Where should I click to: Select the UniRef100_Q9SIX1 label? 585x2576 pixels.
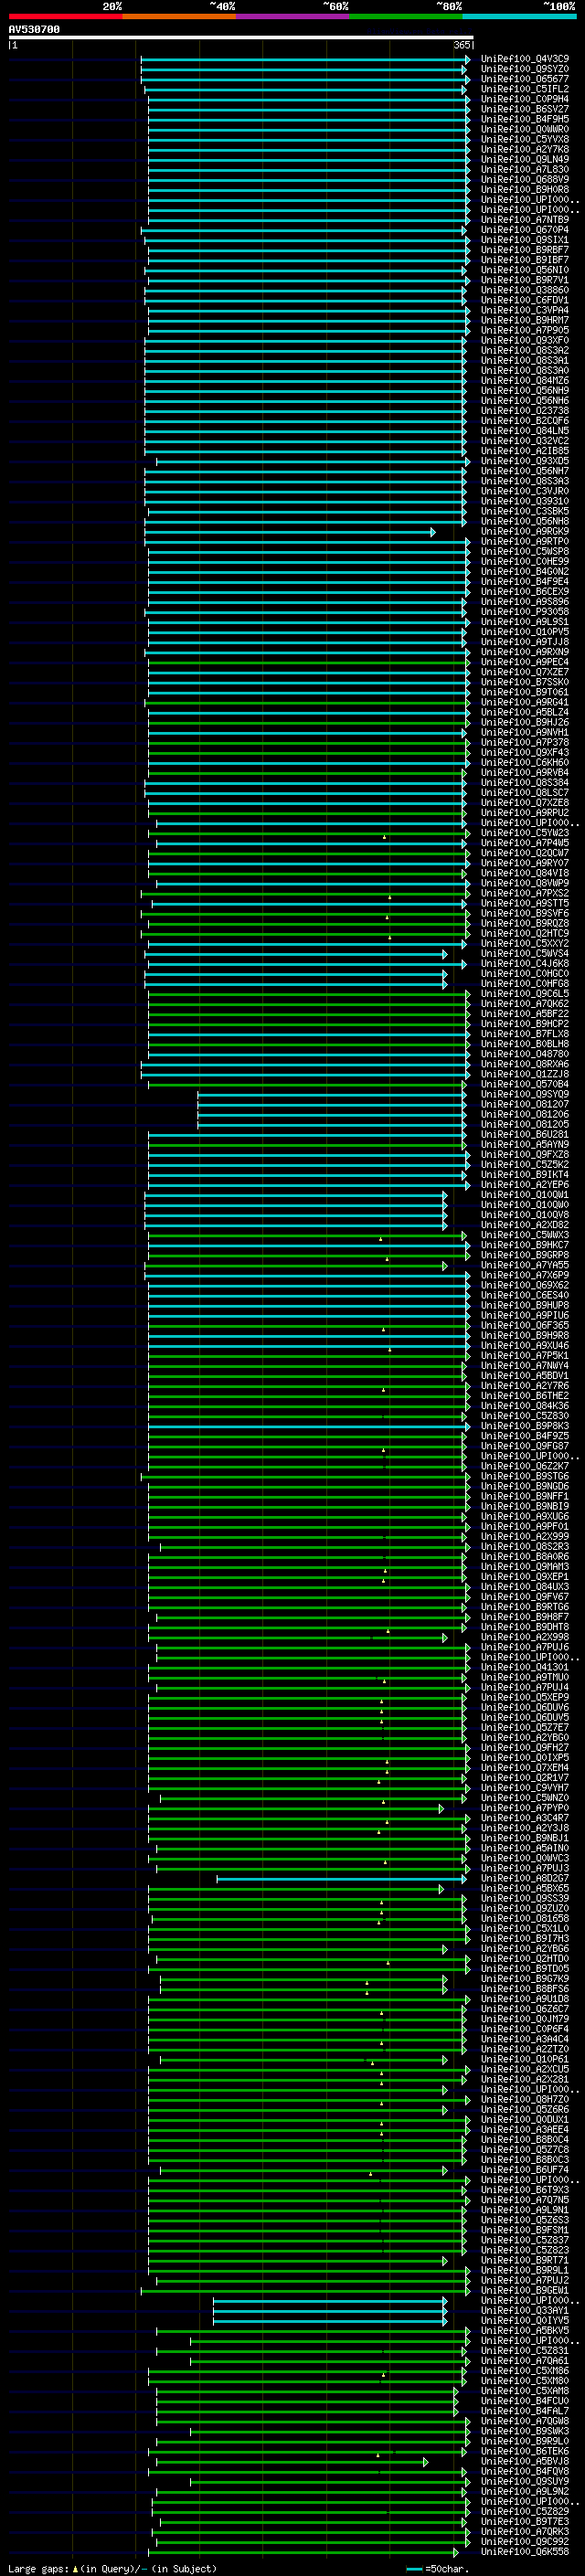(x=524, y=240)
